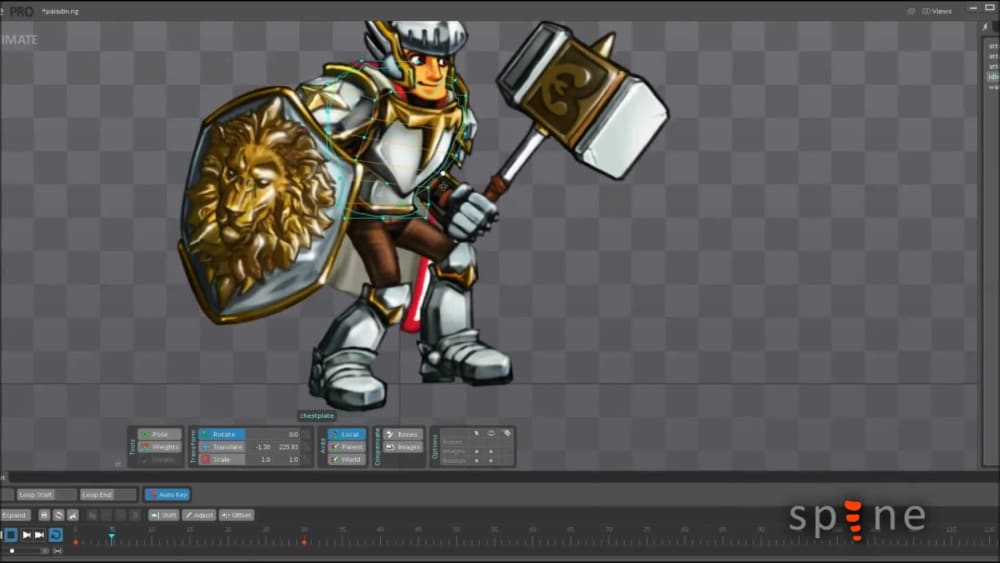Select the red keyframe at frame 30
The image size is (1000, 563).
[x=304, y=542]
